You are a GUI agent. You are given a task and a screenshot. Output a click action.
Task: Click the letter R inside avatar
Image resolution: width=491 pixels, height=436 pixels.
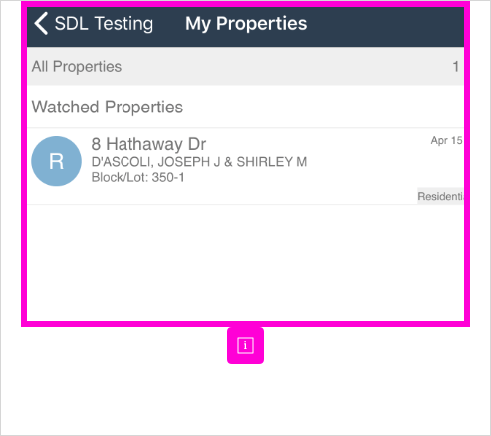click(56, 161)
